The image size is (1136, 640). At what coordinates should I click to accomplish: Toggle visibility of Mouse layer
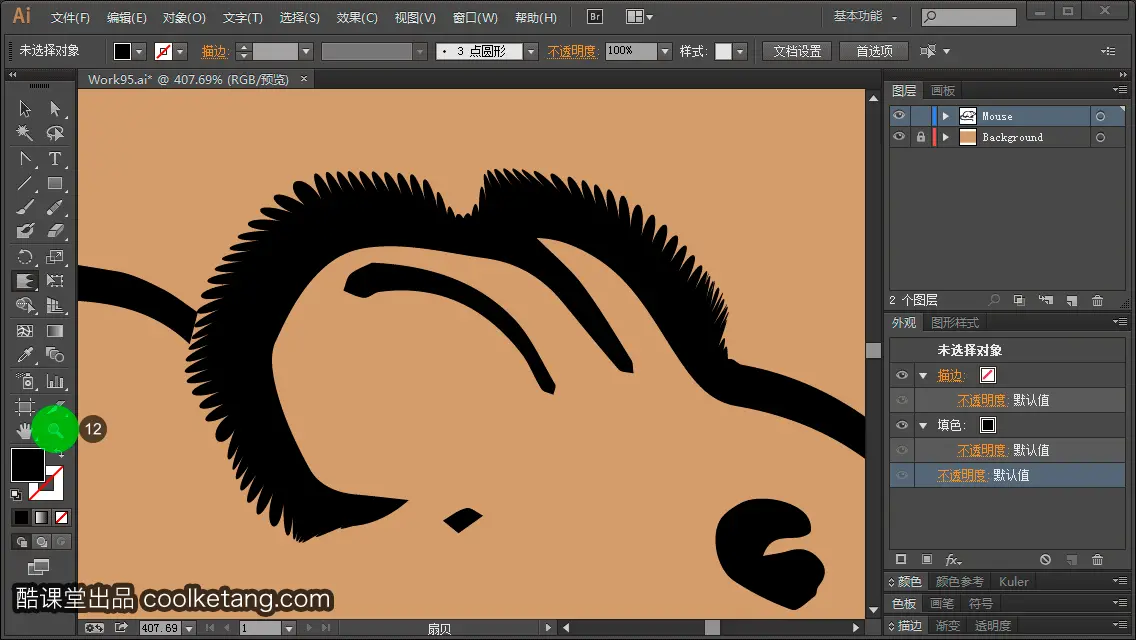coord(899,116)
